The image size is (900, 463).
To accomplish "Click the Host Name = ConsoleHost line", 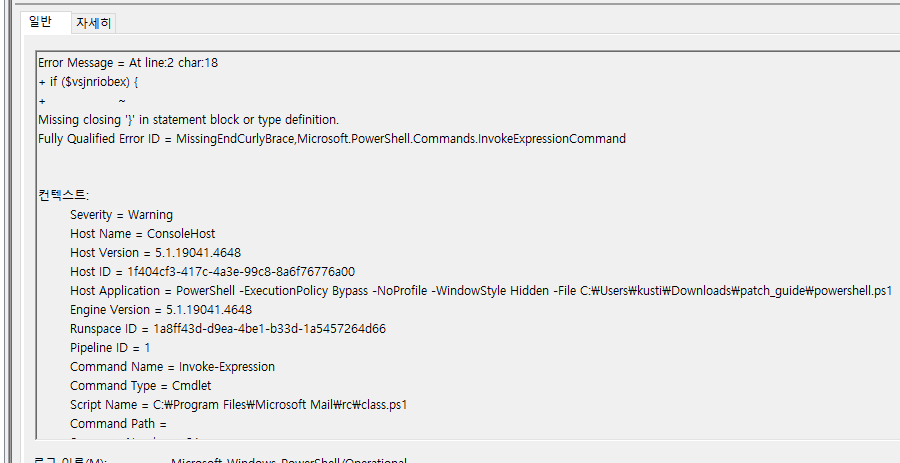I will tap(142, 234).
